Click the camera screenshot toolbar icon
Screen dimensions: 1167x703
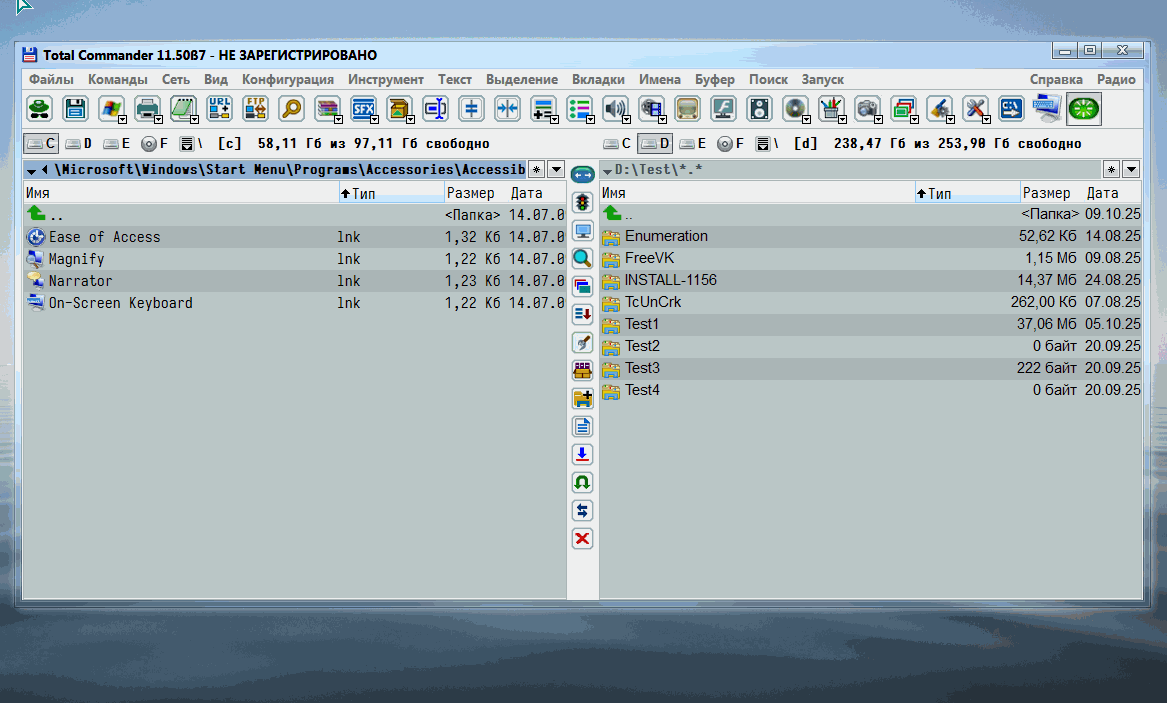(867, 108)
